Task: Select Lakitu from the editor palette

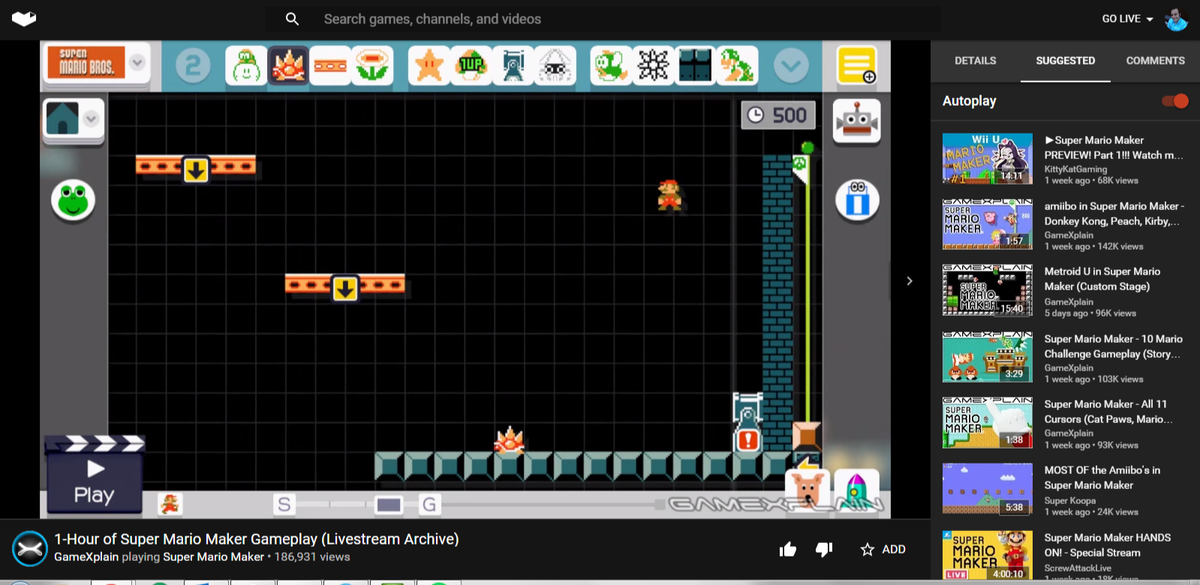Action: pos(554,66)
